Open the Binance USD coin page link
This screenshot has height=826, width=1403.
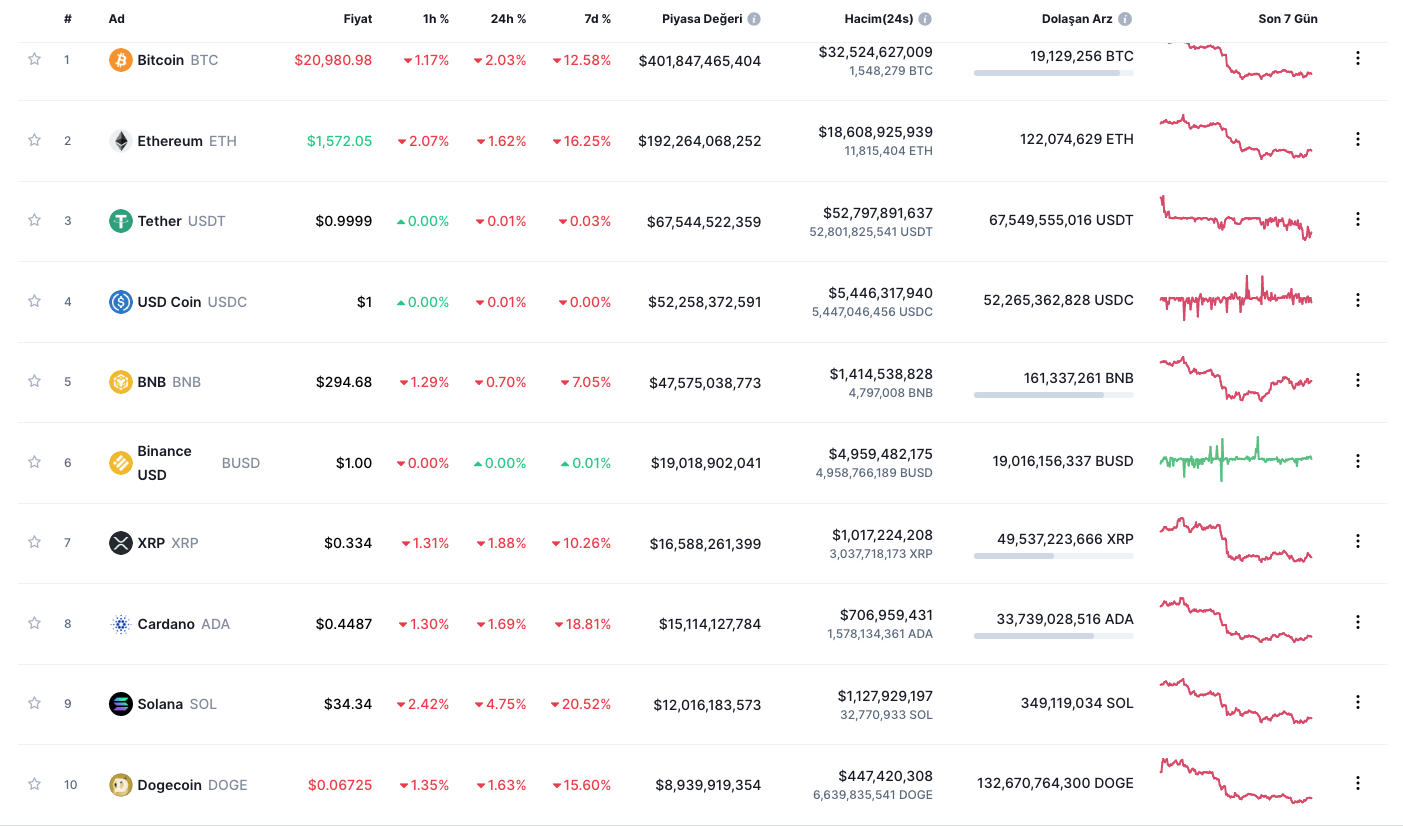[165, 463]
